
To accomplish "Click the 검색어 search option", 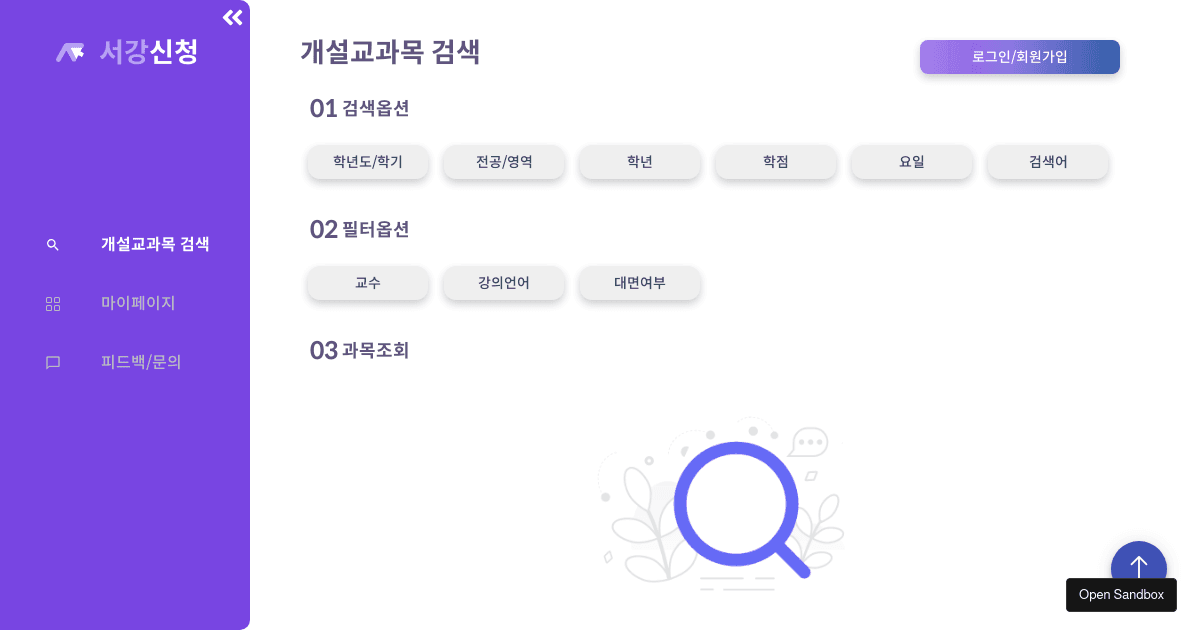I will (1048, 162).
